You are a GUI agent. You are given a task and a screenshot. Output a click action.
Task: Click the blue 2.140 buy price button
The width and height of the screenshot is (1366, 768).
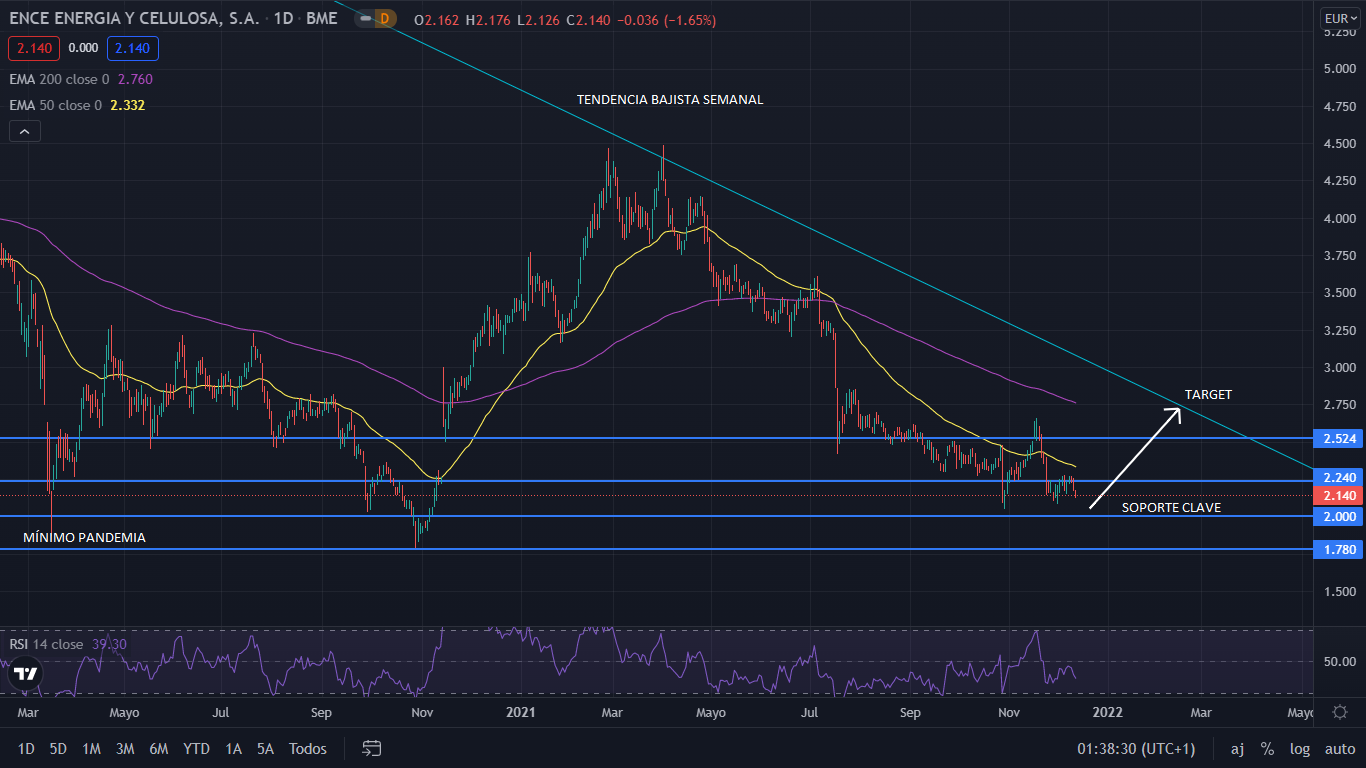[x=133, y=48]
